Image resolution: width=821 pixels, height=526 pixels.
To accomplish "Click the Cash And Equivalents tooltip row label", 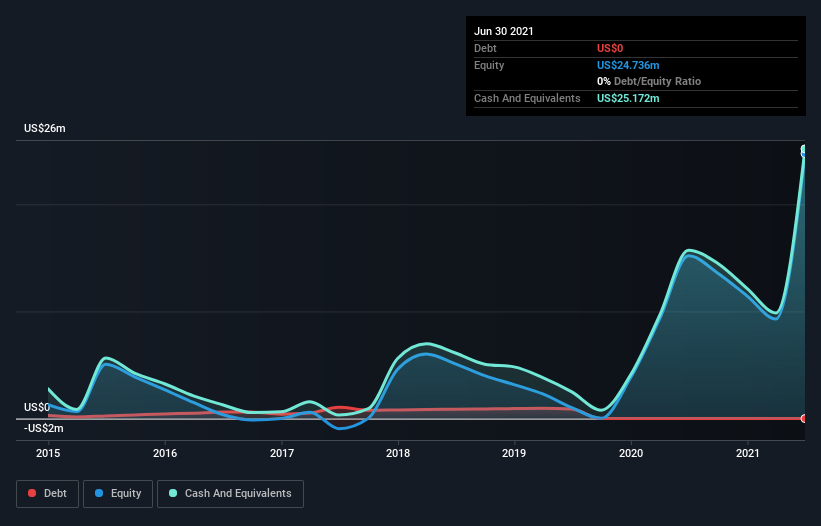I will click(x=527, y=98).
